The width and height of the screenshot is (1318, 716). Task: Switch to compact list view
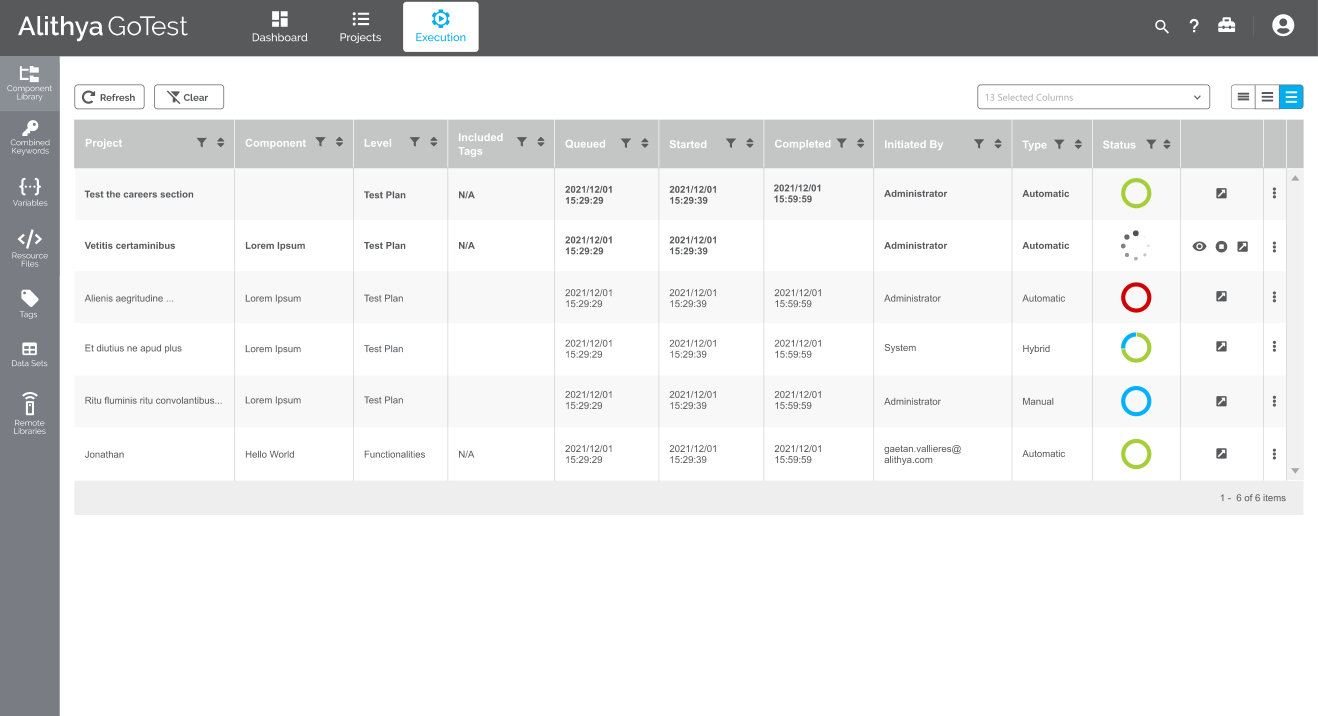tap(1243, 96)
